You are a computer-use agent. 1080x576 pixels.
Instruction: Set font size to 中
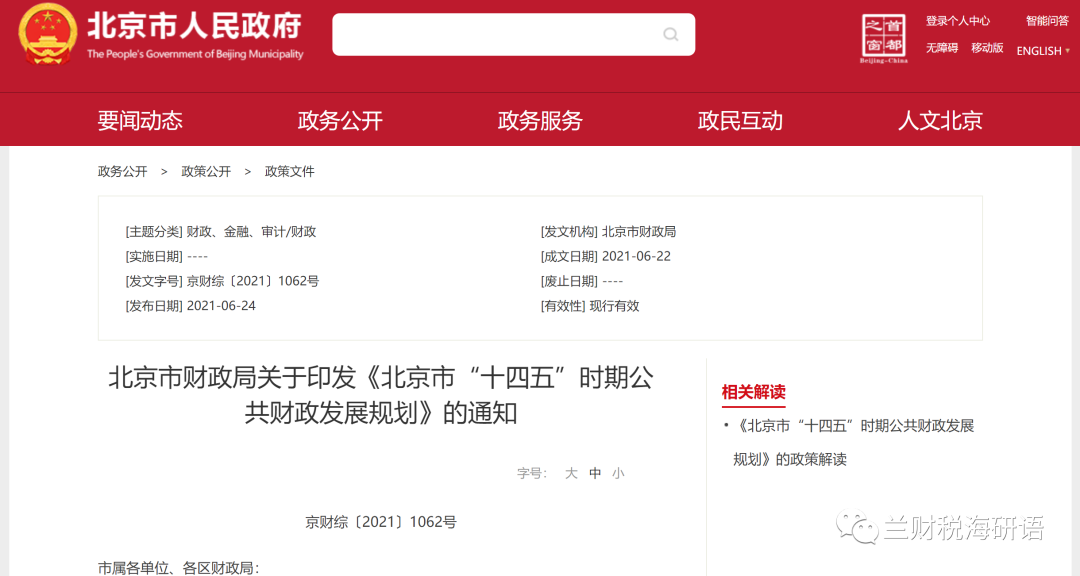595,473
